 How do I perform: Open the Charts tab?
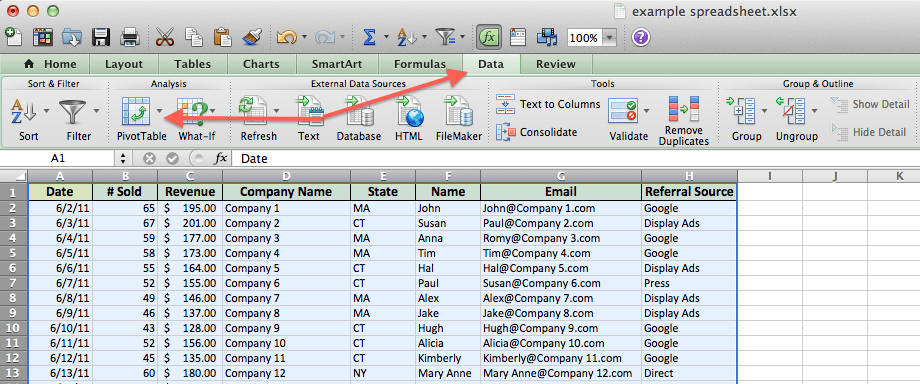pyautogui.click(x=261, y=65)
